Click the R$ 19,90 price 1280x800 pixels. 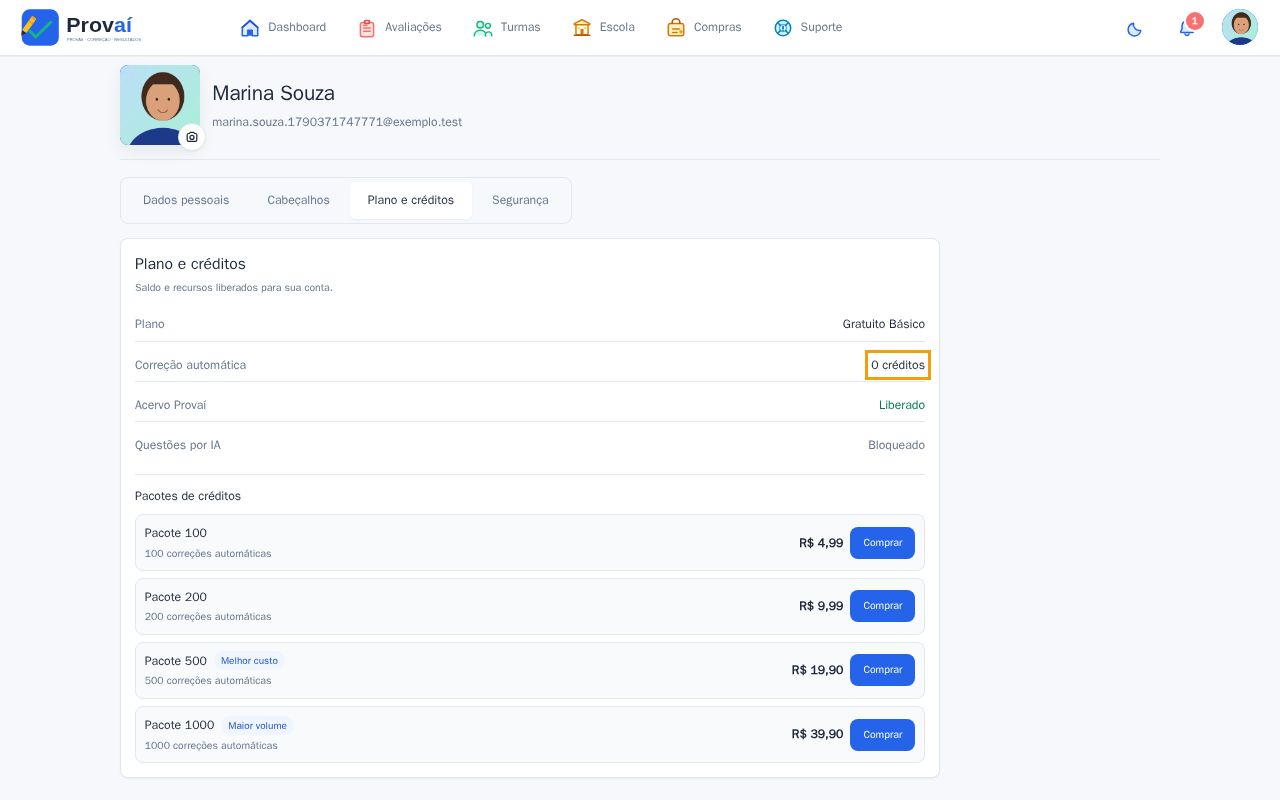[x=817, y=670]
